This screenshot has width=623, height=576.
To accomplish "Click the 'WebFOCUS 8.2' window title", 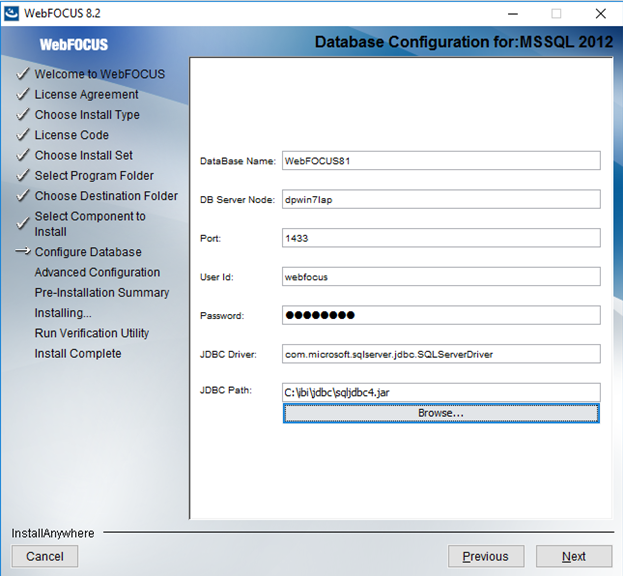I will pyautogui.click(x=62, y=14).
